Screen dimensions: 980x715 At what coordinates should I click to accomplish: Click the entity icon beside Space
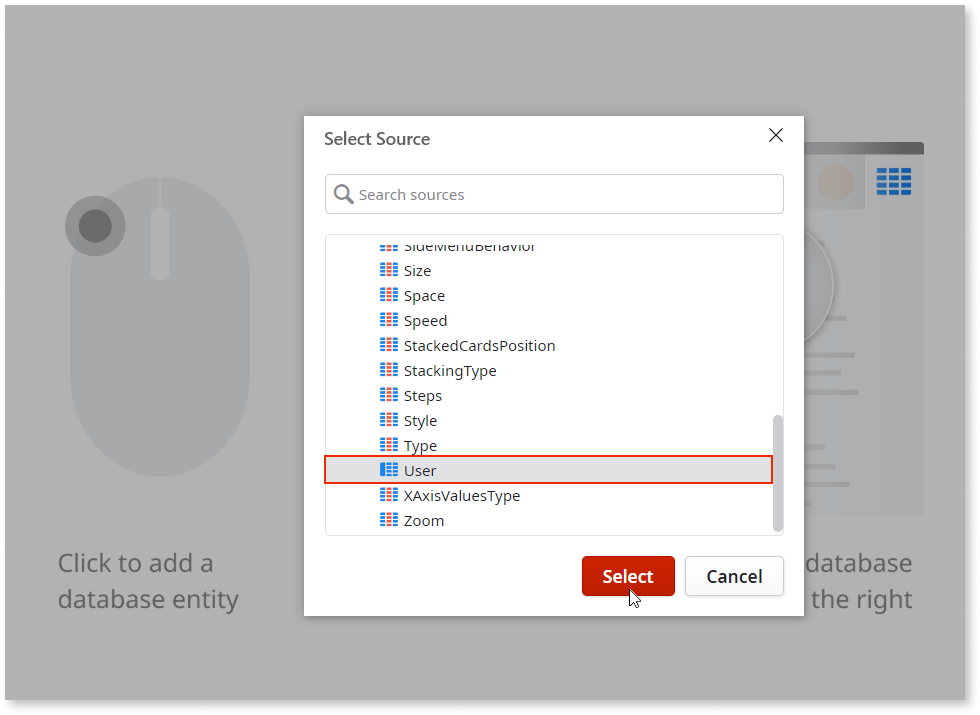pyautogui.click(x=389, y=295)
